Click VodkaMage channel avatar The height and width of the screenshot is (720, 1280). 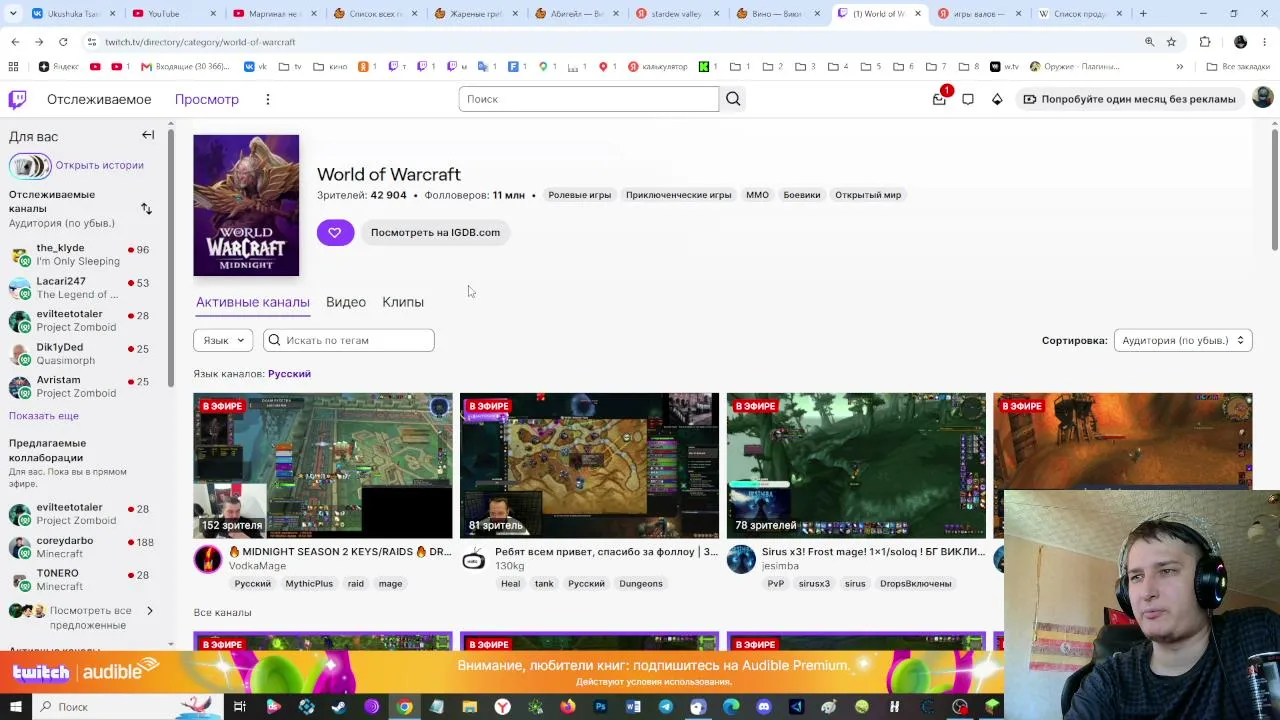point(208,559)
